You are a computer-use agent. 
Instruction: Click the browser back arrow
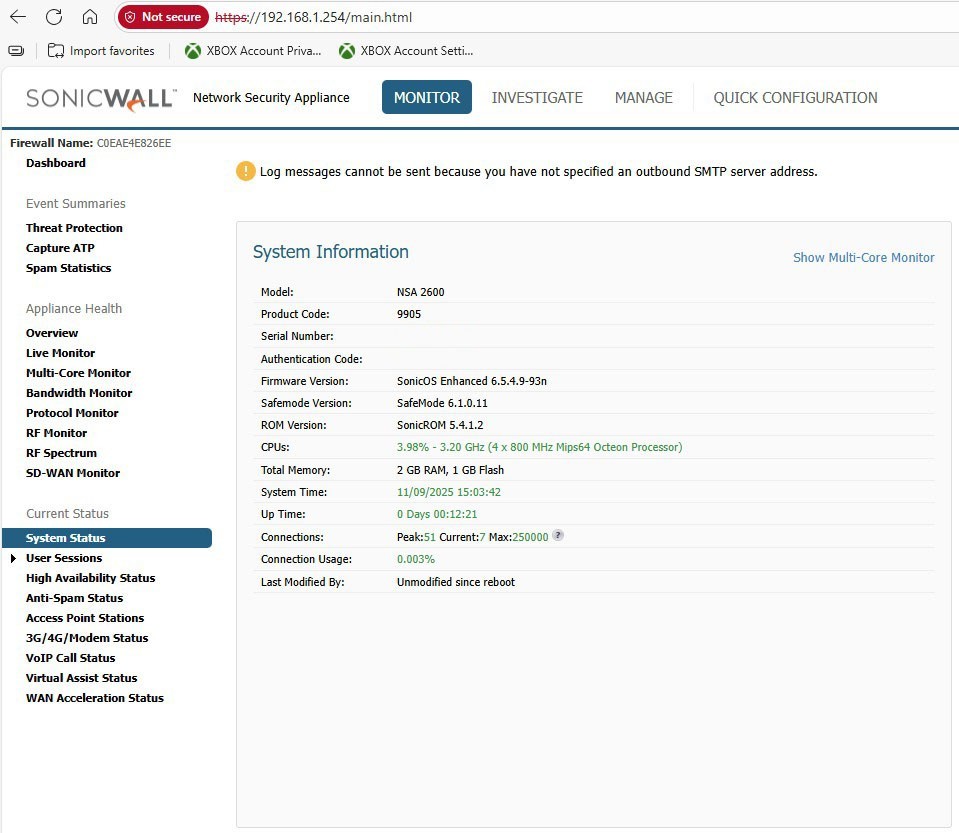click(x=18, y=17)
